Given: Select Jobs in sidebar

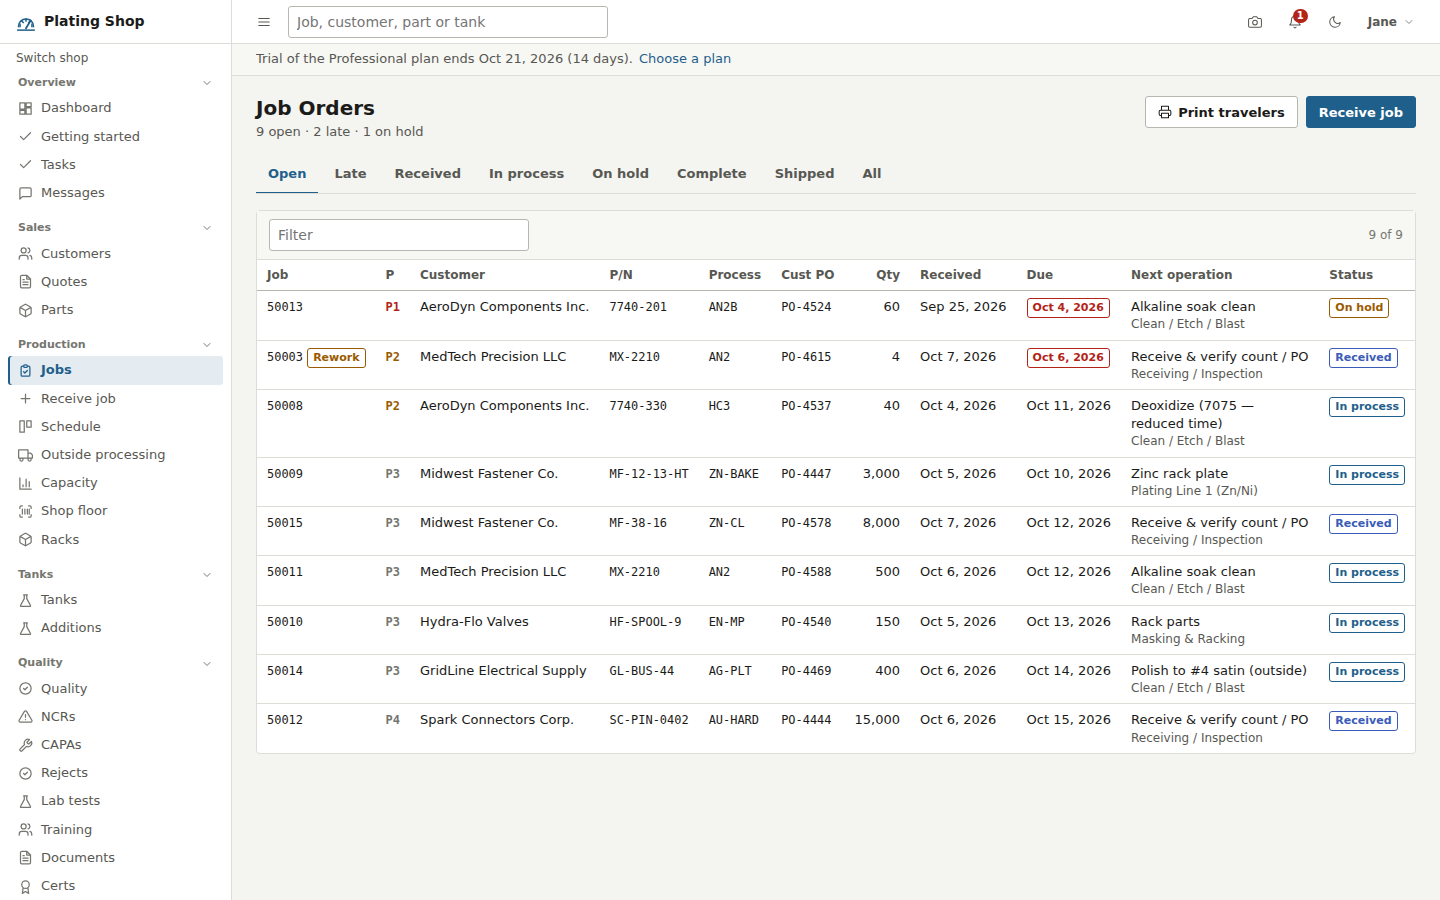Looking at the screenshot, I should [115, 370].
